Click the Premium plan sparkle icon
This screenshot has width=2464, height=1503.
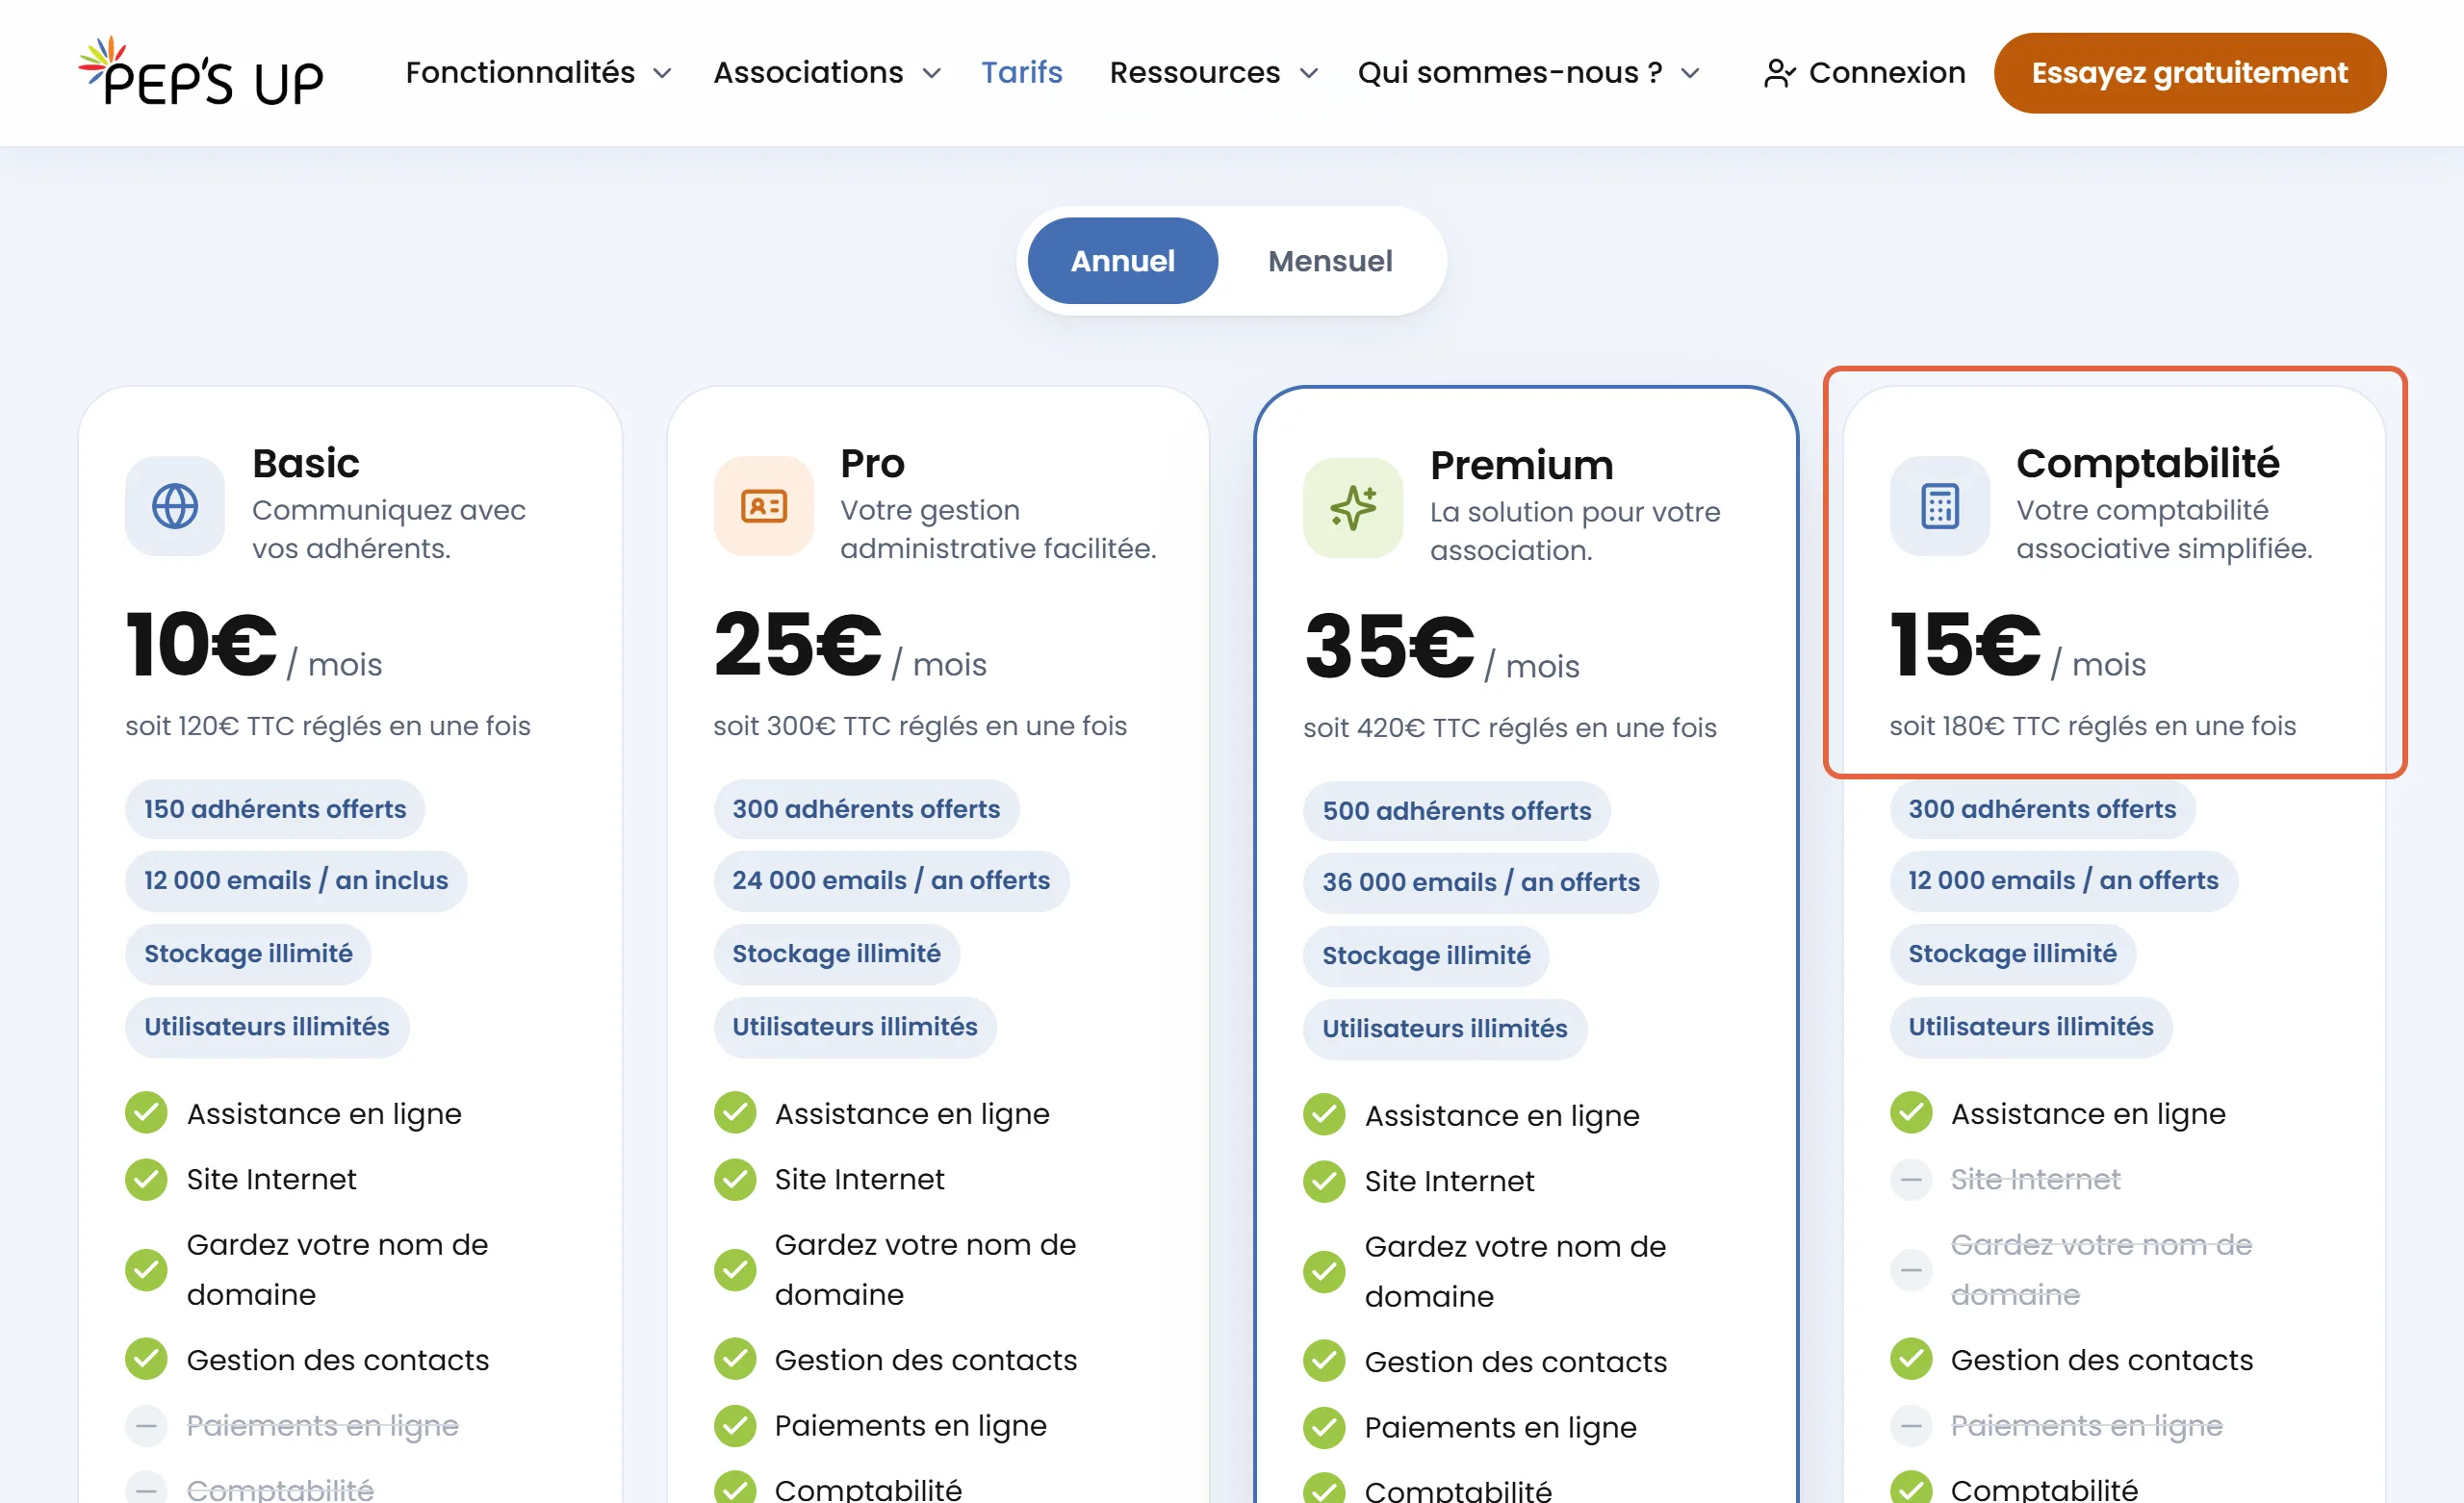(1353, 508)
